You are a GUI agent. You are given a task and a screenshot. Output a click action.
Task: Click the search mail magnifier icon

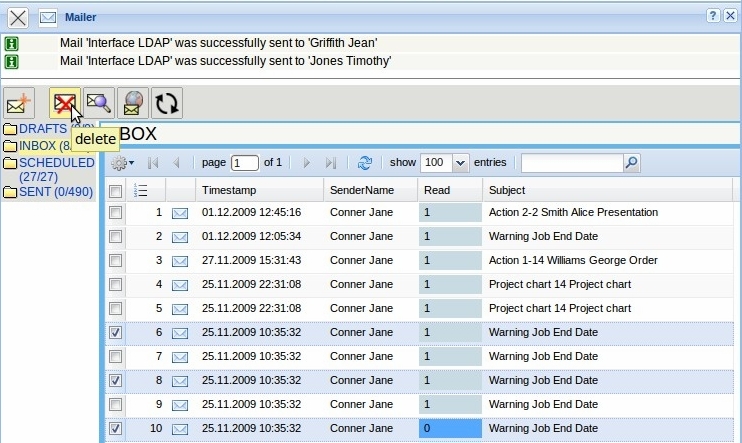pos(98,103)
